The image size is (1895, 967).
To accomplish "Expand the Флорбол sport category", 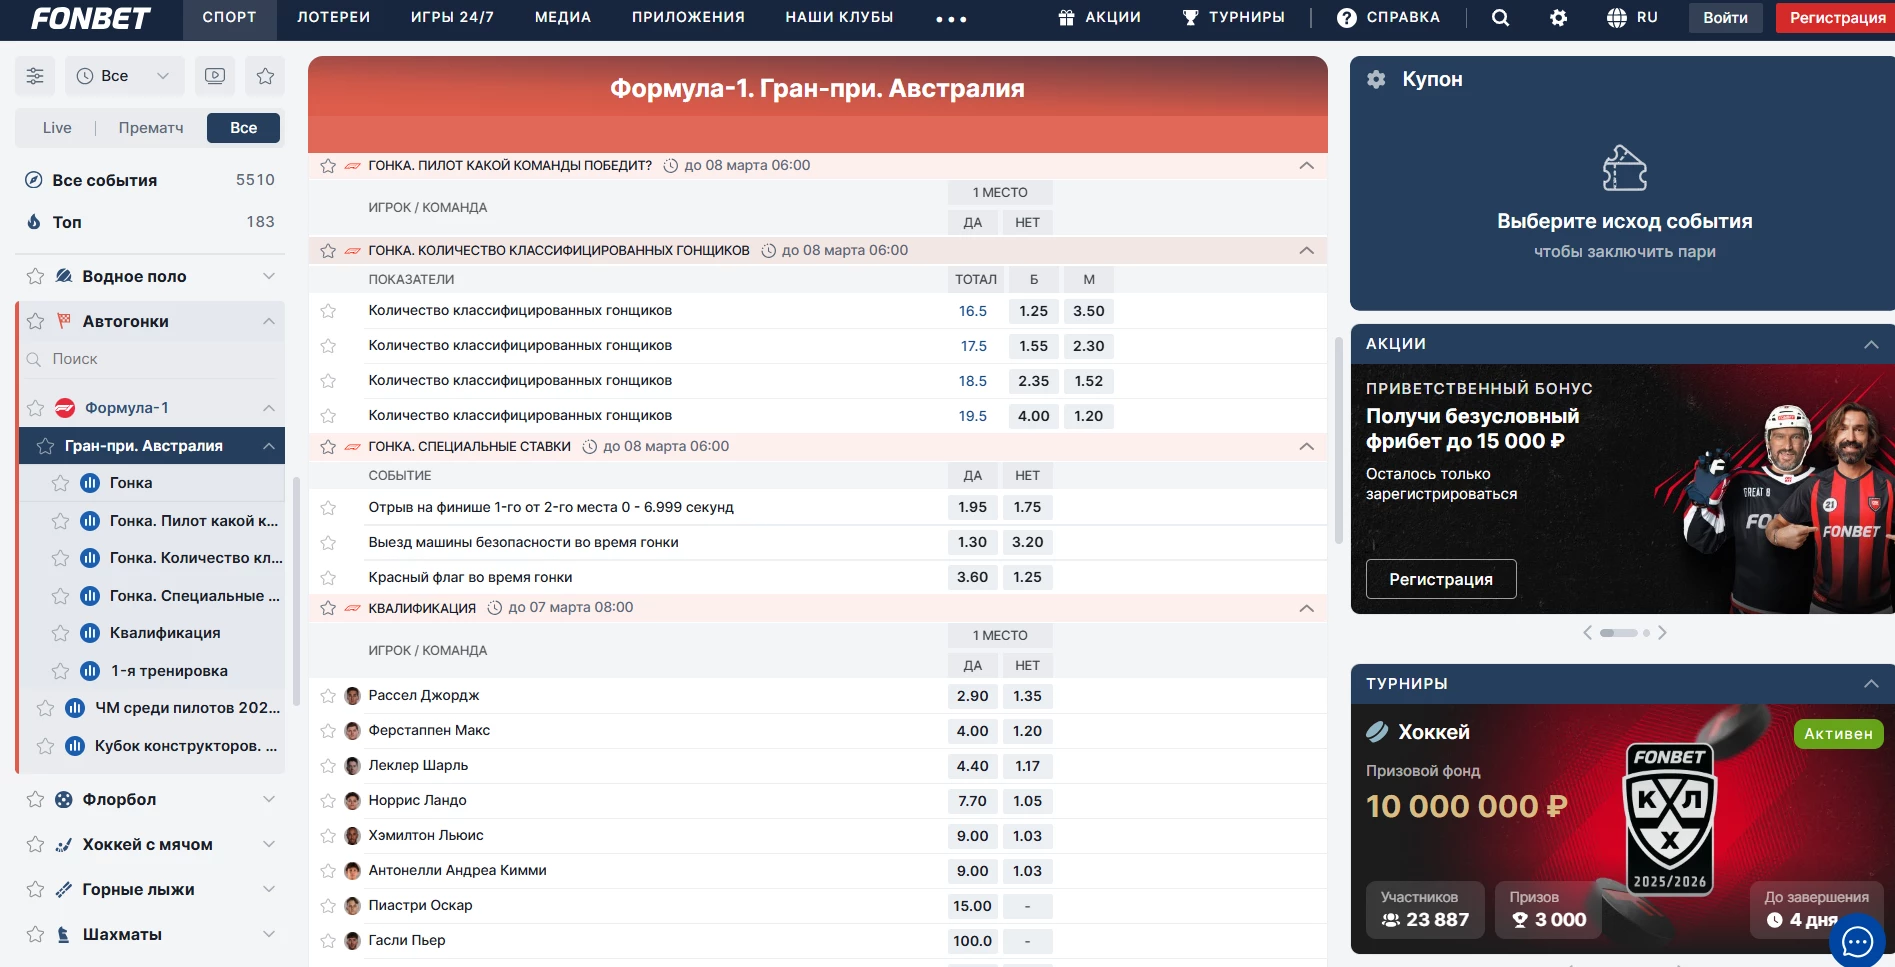I will click(268, 799).
